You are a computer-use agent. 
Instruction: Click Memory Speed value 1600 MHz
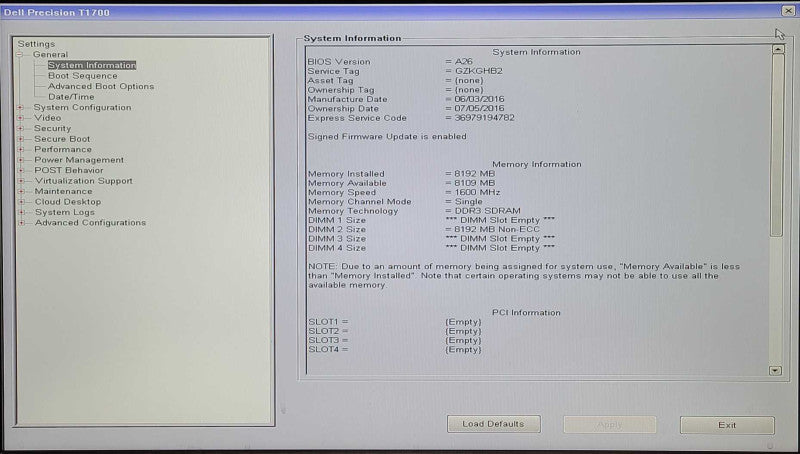pos(478,192)
